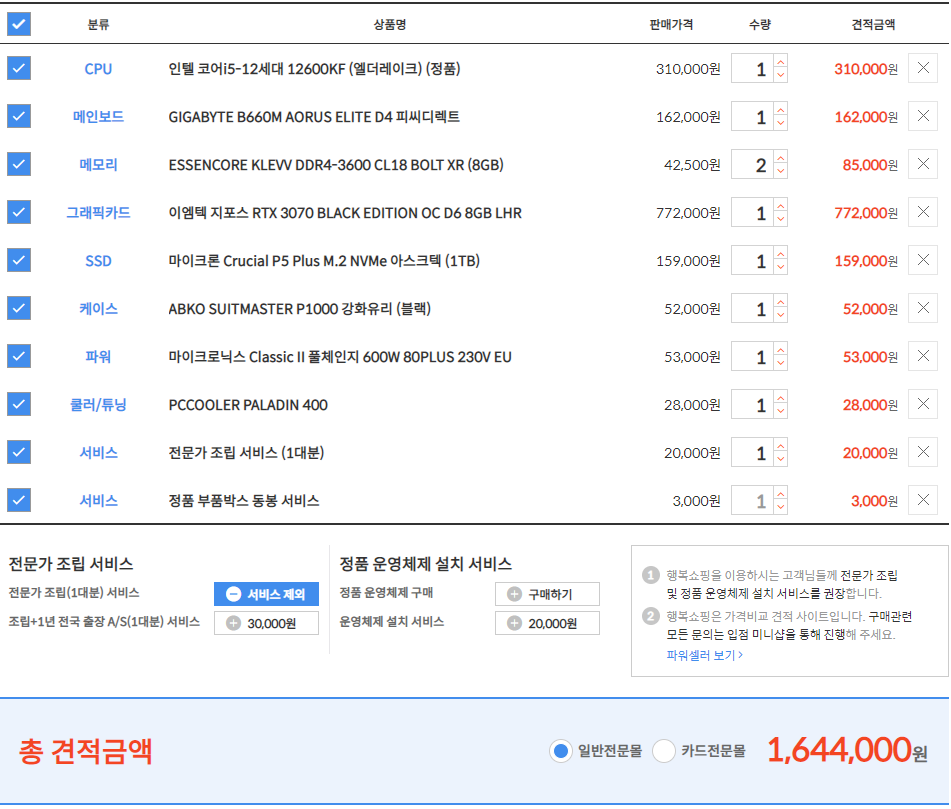Remove the 쿨러/튜닝 row with X icon
This screenshot has height=809, width=951.
tap(922, 403)
